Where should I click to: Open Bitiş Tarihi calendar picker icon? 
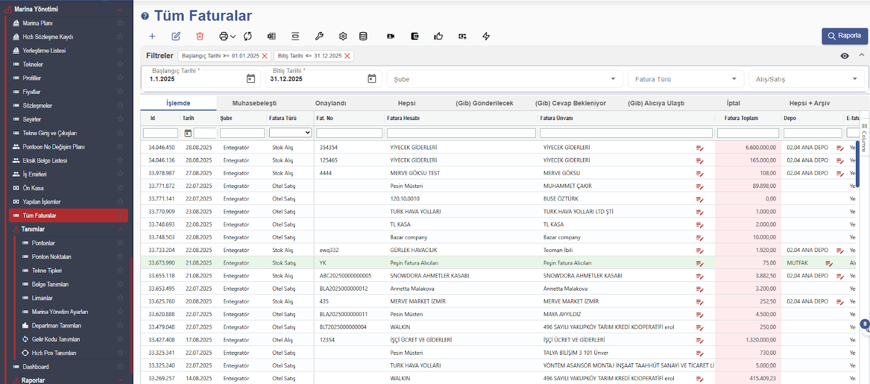(x=372, y=79)
